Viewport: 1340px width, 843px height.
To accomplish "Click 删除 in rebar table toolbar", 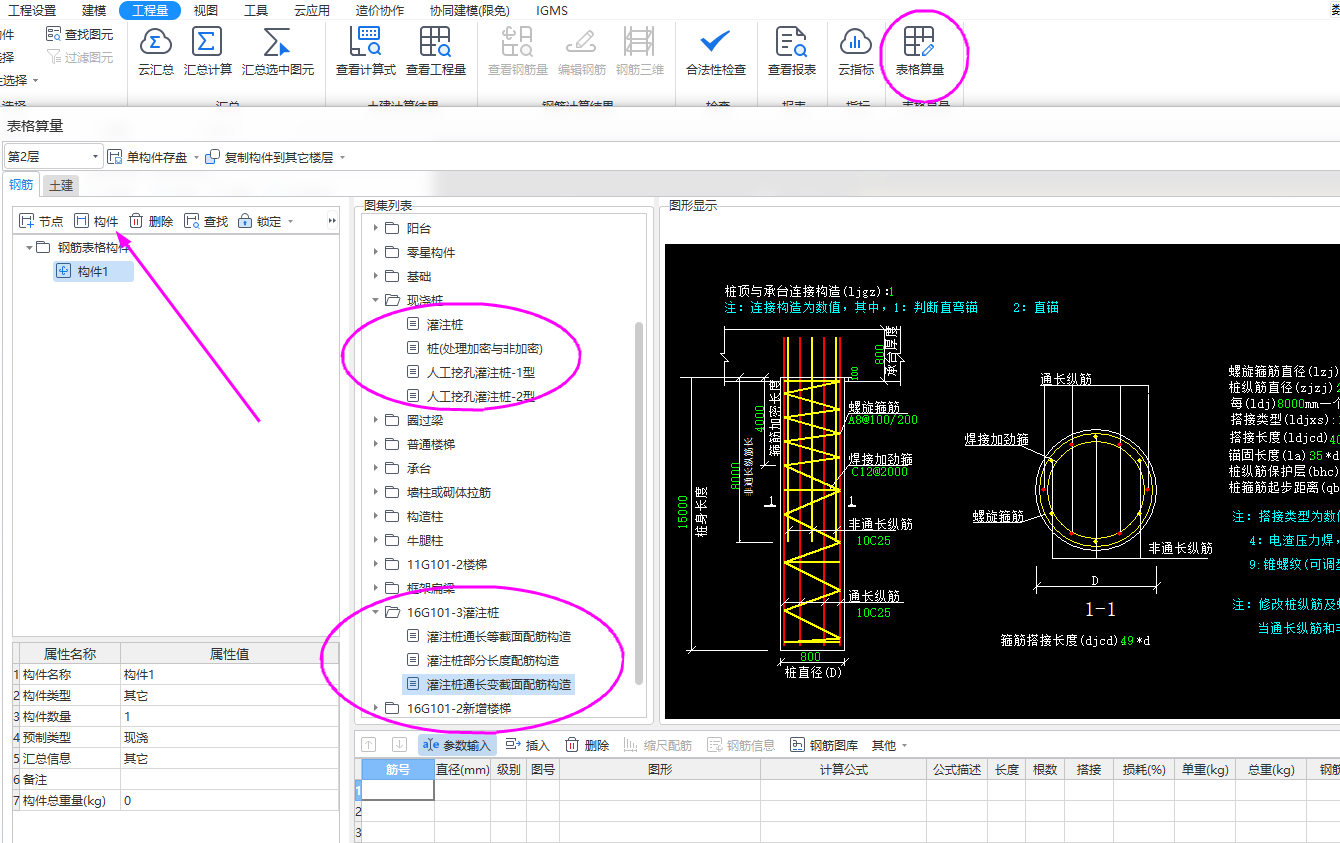I will pos(587,745).
